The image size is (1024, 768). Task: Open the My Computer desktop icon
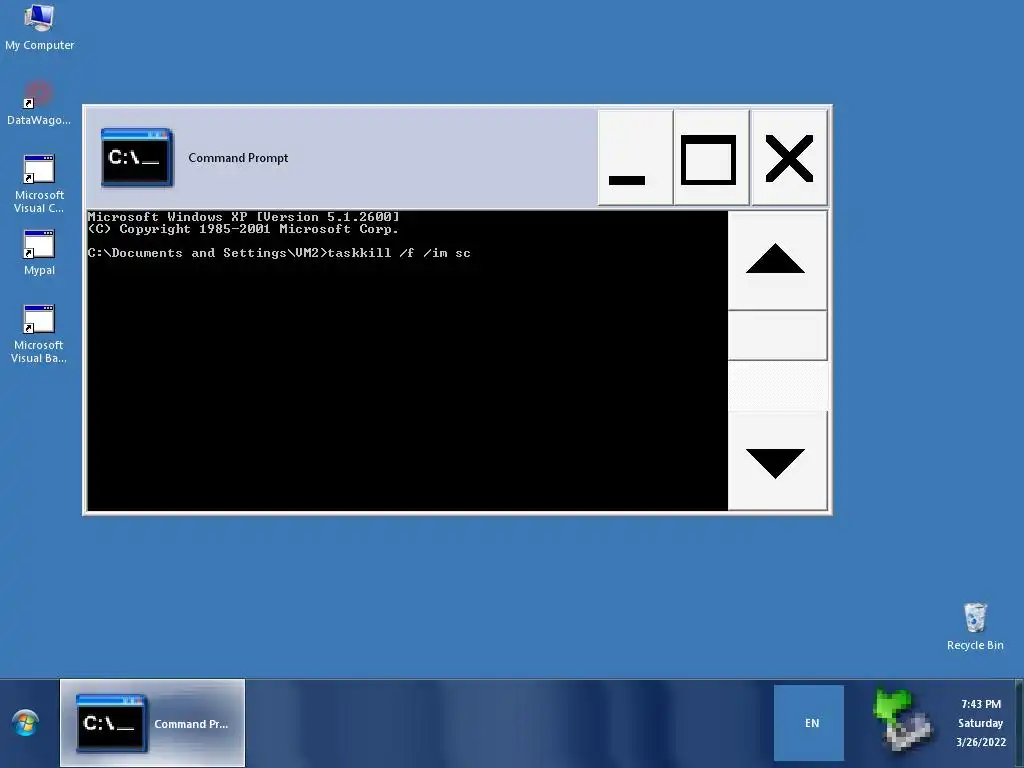click(x=39, y=27)
